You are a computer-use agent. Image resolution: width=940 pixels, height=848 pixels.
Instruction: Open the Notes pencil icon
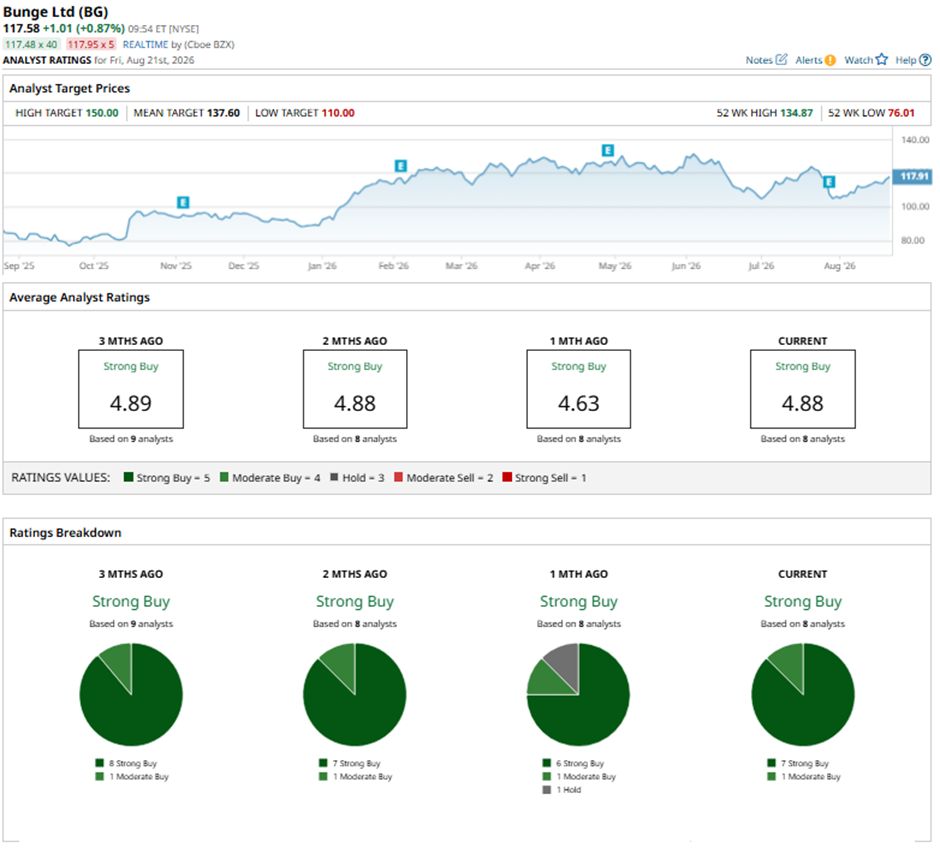point(781,59)
